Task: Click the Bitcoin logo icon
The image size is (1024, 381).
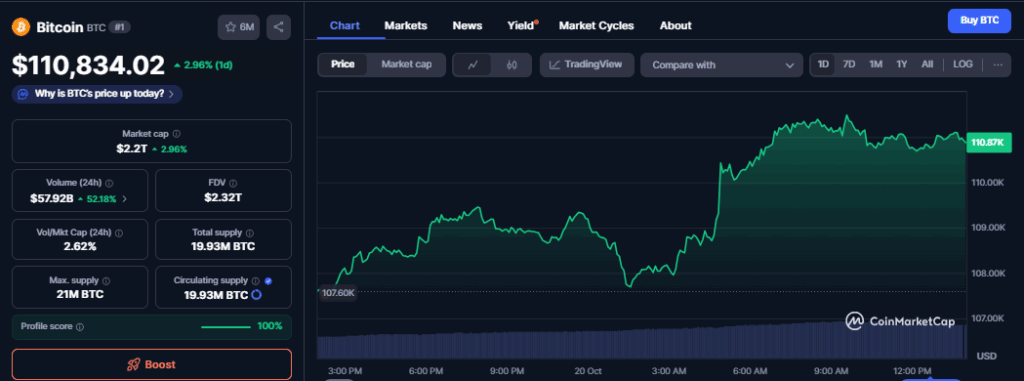Action: (x=22, y=27)
